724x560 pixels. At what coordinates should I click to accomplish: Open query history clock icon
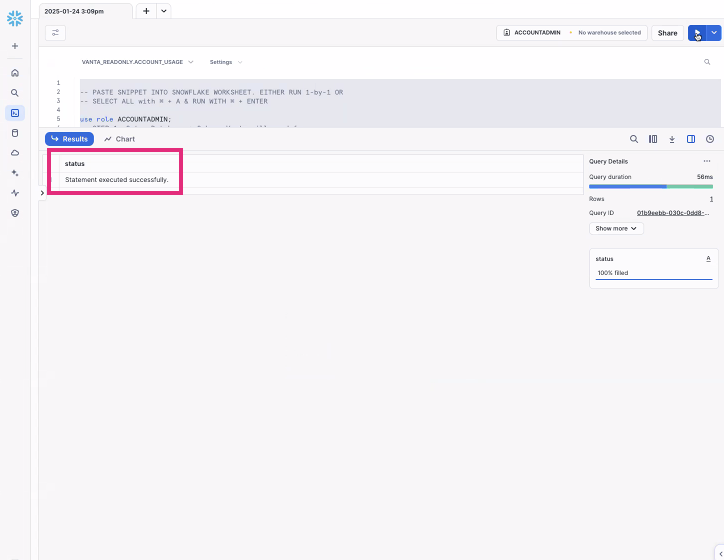coord(710,139)
